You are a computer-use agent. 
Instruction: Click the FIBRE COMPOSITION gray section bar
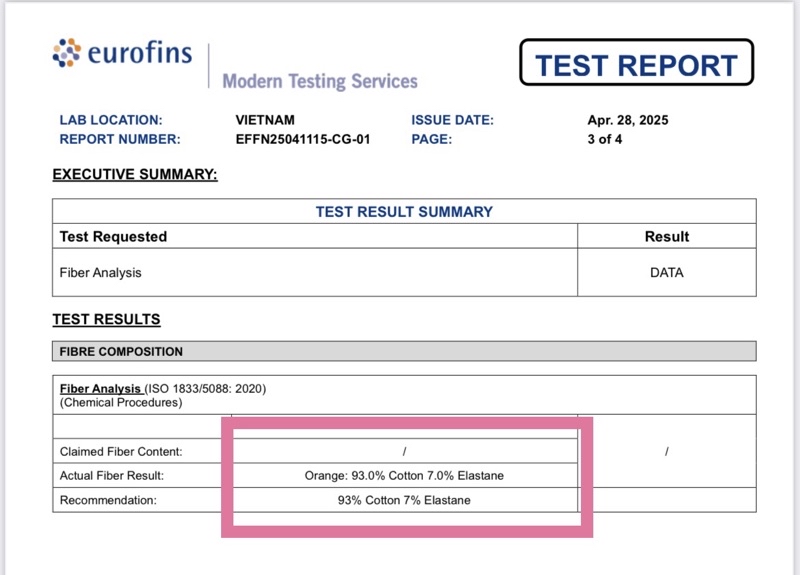point(404,351)
